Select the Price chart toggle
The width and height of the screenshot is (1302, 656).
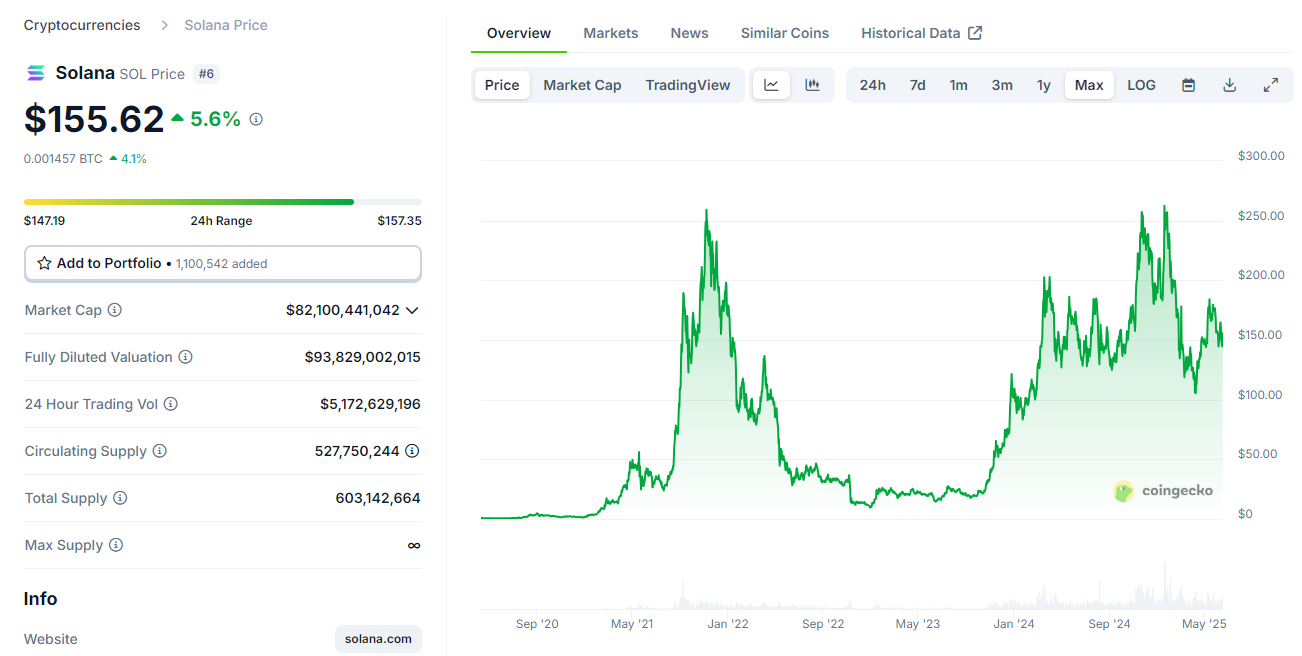point(502,85)
